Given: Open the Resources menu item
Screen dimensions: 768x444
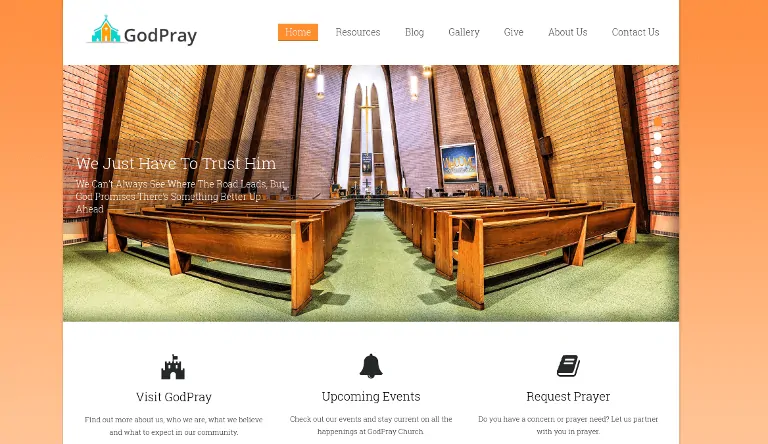Looking at the screenshot, I should (x=358, y=32).
